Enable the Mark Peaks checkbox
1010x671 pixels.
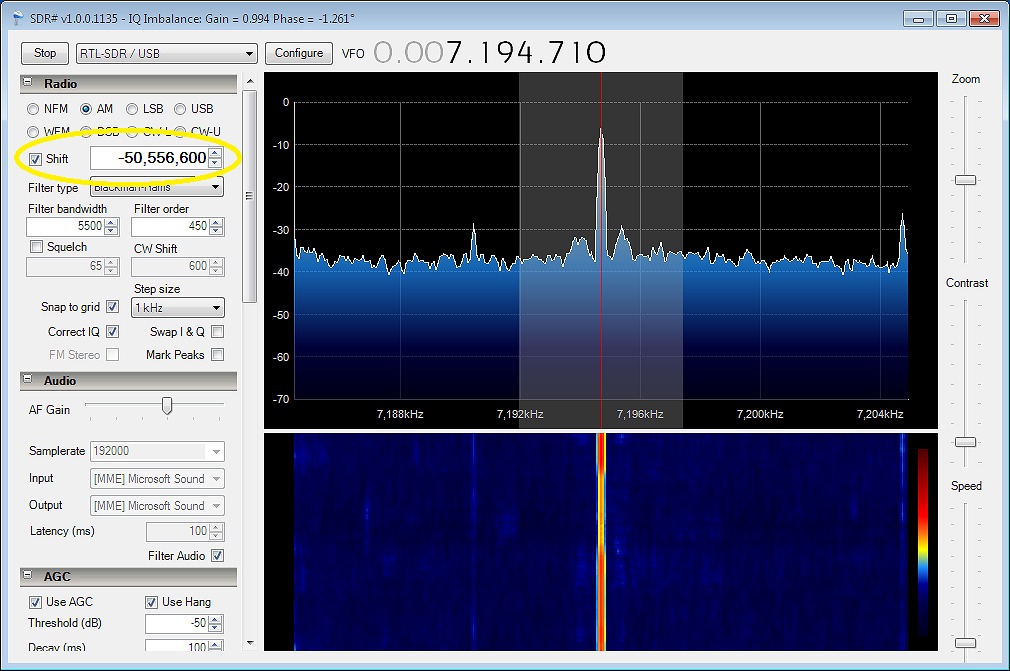tap(217, 355)
